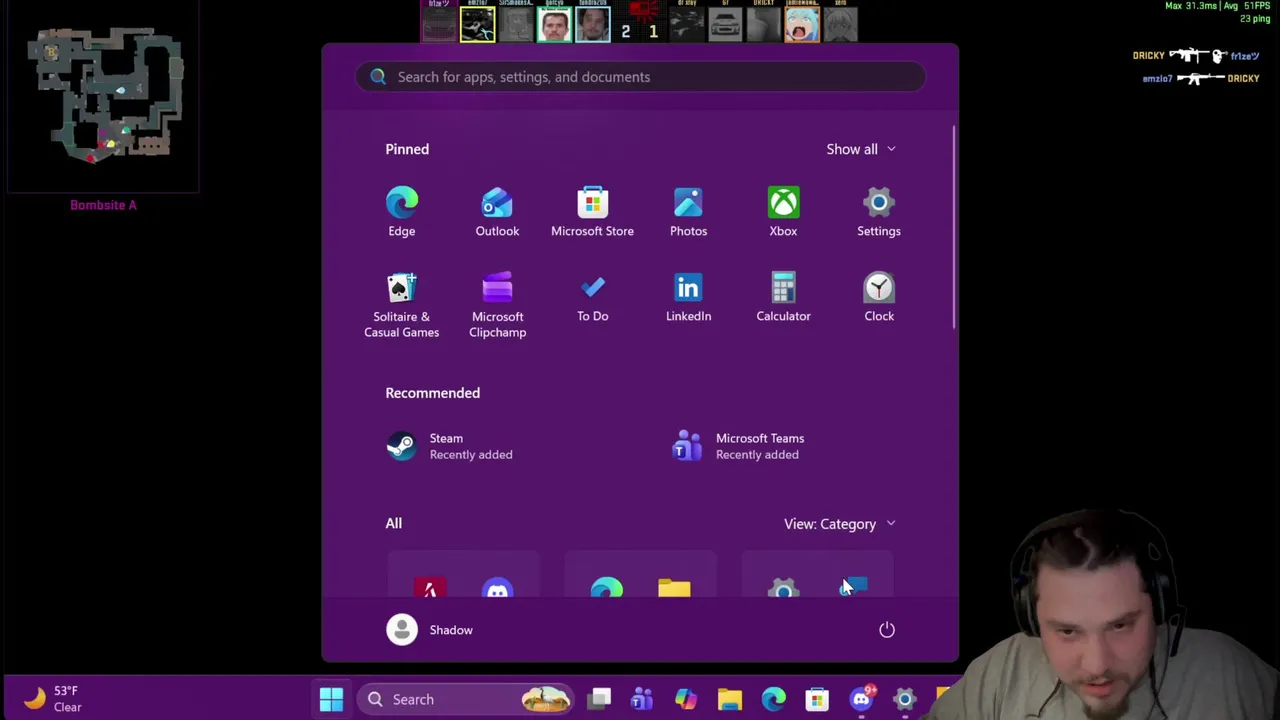This screenshot has width=1280, height=720.
Task: Open Teams from the taskbar
Action: click(642, 699)
